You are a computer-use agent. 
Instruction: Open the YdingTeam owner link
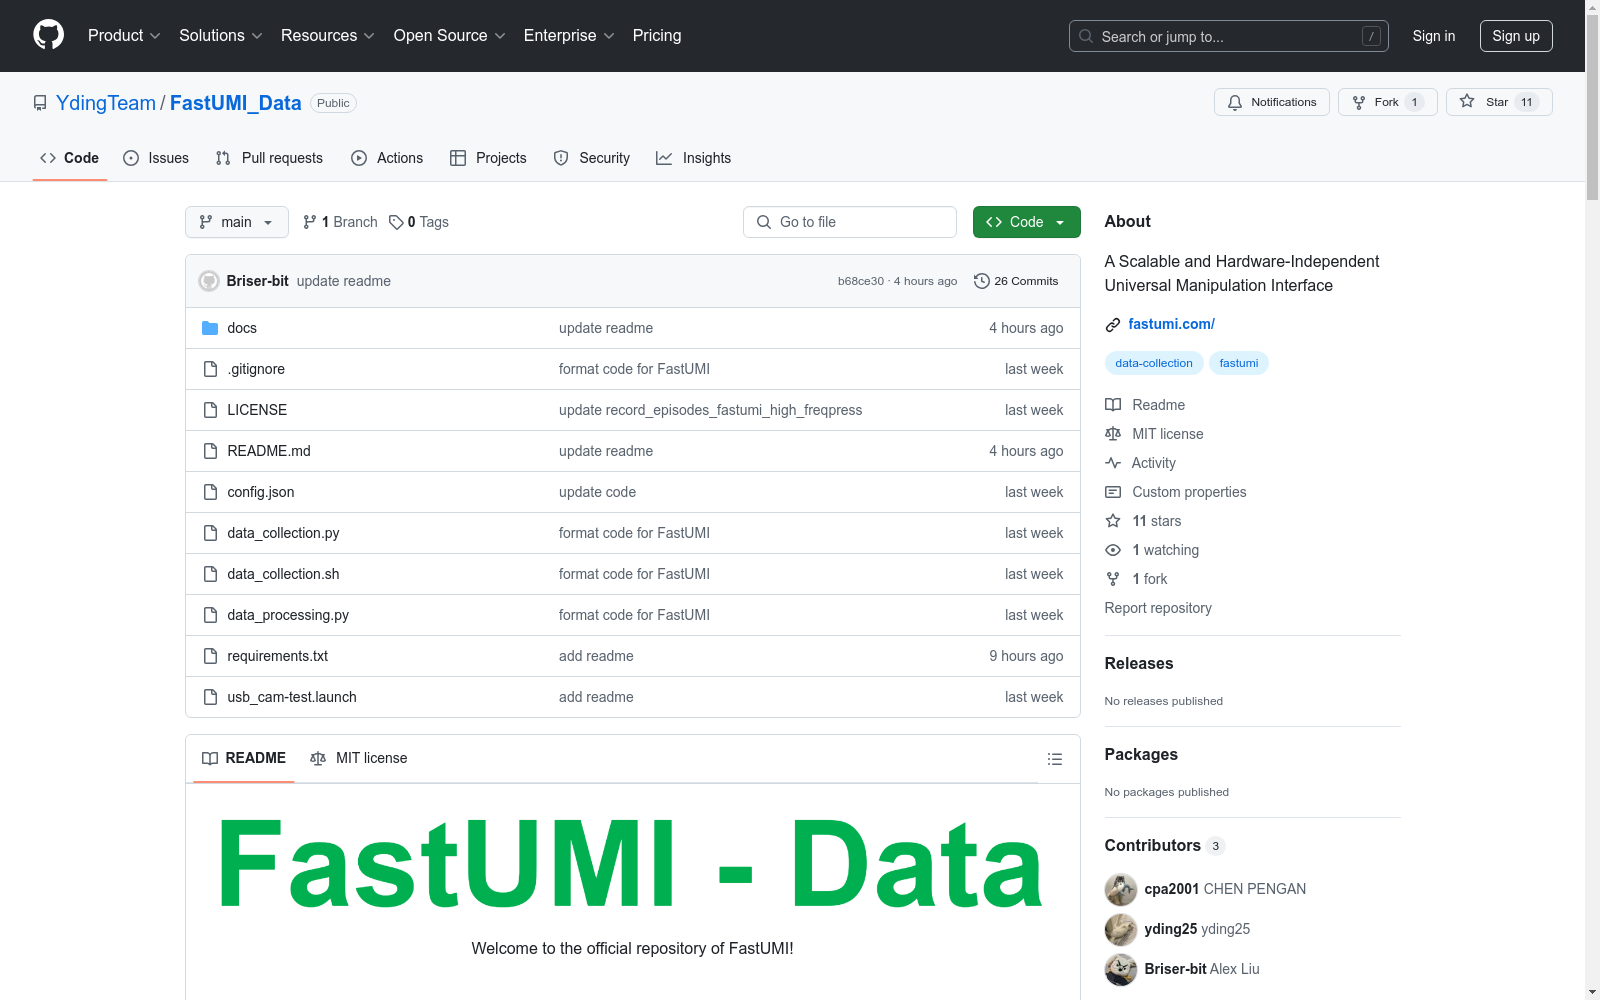[x=106, y=103]
